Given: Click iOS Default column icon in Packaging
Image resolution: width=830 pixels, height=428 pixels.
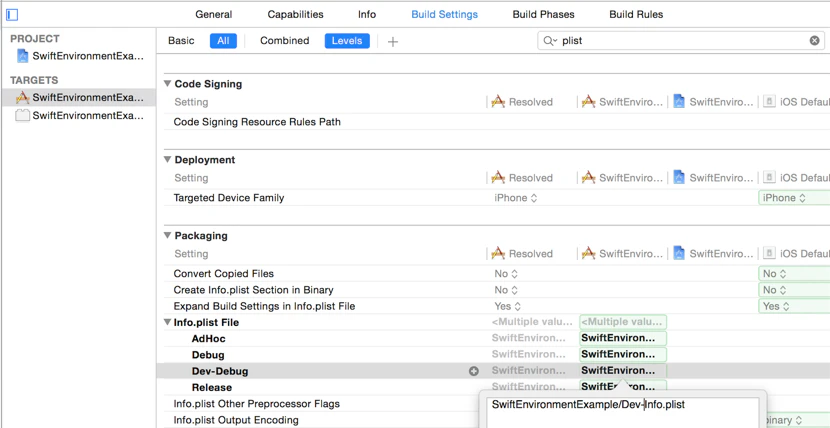Looking at the screenshot, I should point(769,253).
